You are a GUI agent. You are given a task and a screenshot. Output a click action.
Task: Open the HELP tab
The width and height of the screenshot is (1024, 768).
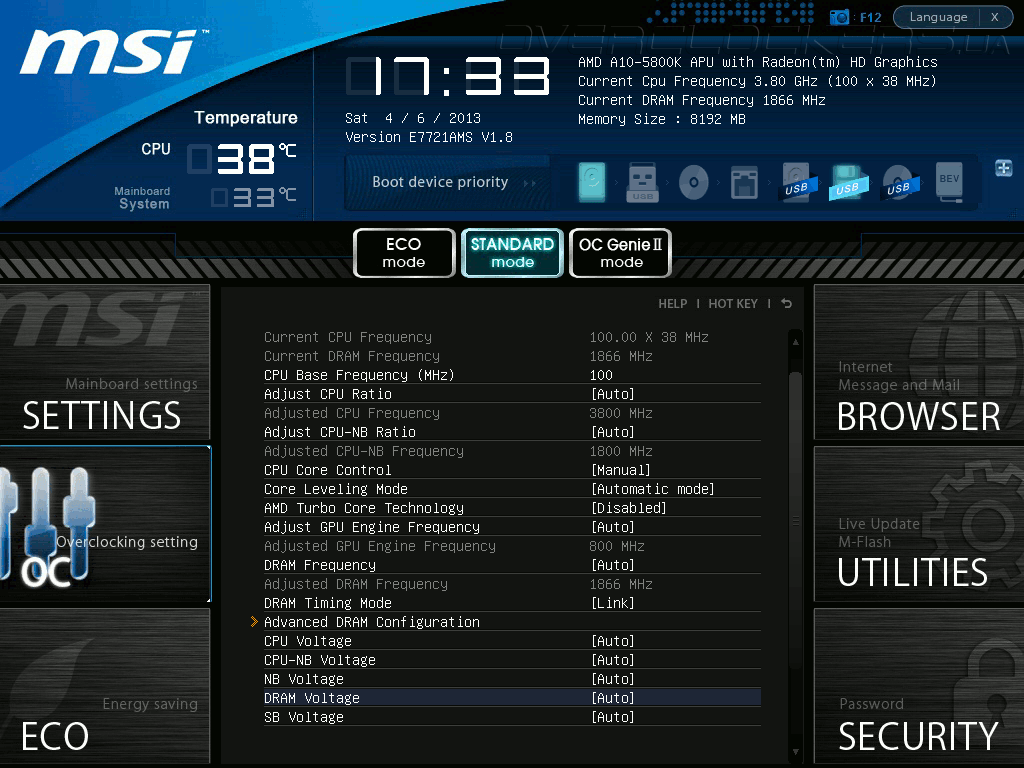(x=672, y=304)
